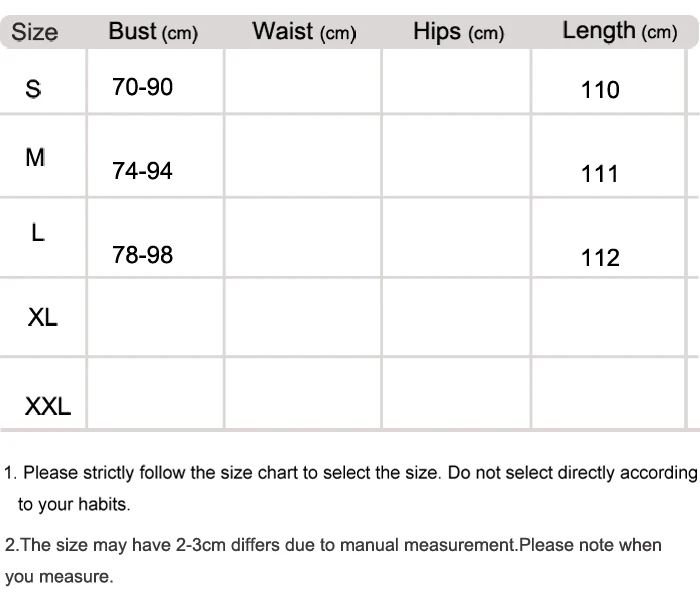
Task: Click the 78-98 bust value
Action: tap(142, 255)
